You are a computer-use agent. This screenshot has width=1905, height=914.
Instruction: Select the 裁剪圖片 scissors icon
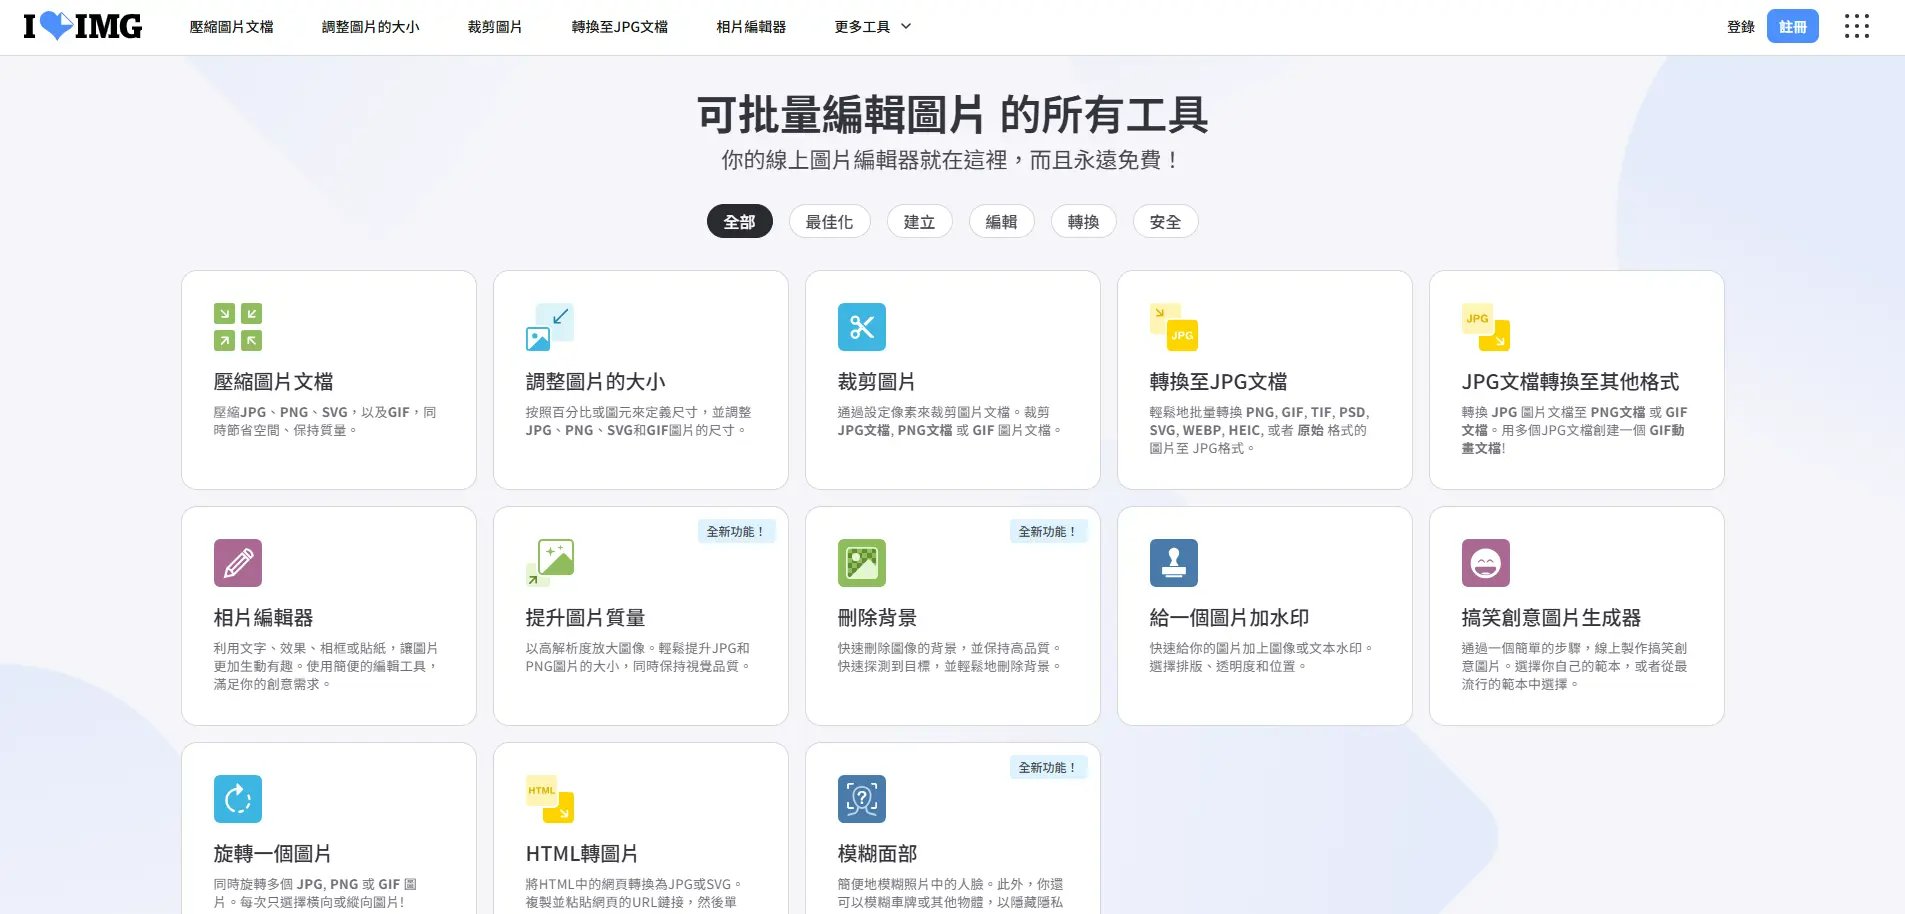860,326
